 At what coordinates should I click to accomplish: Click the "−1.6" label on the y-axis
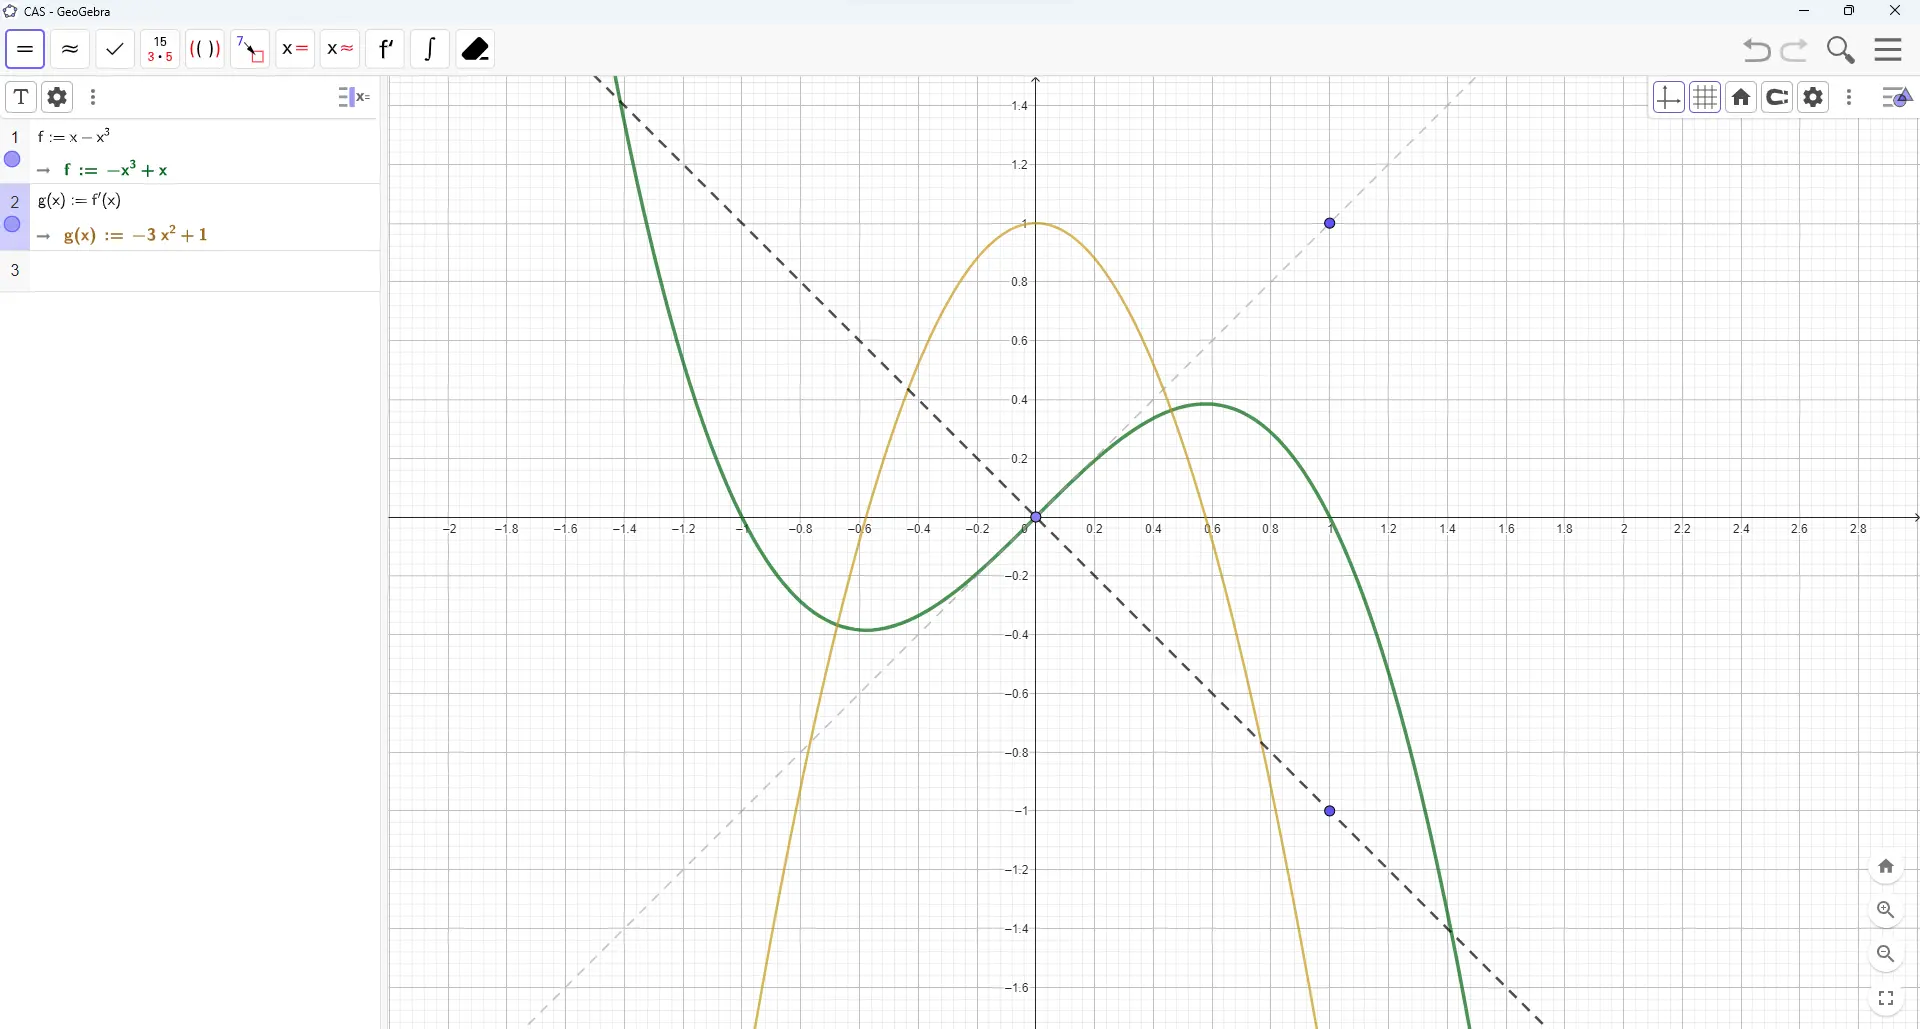tap(1017, 989)
